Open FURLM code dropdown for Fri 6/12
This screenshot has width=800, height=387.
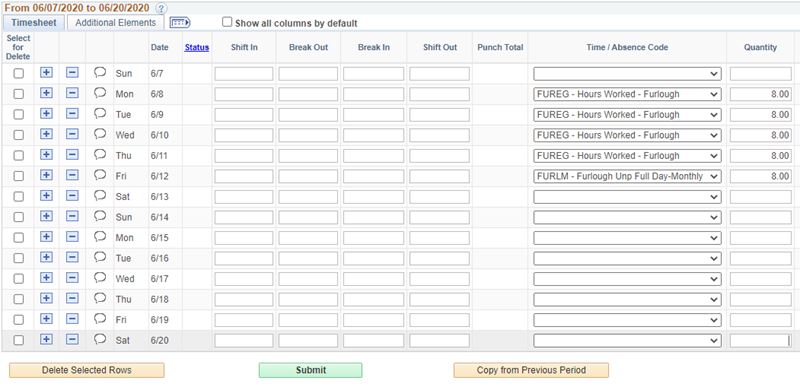click(627, 176)
